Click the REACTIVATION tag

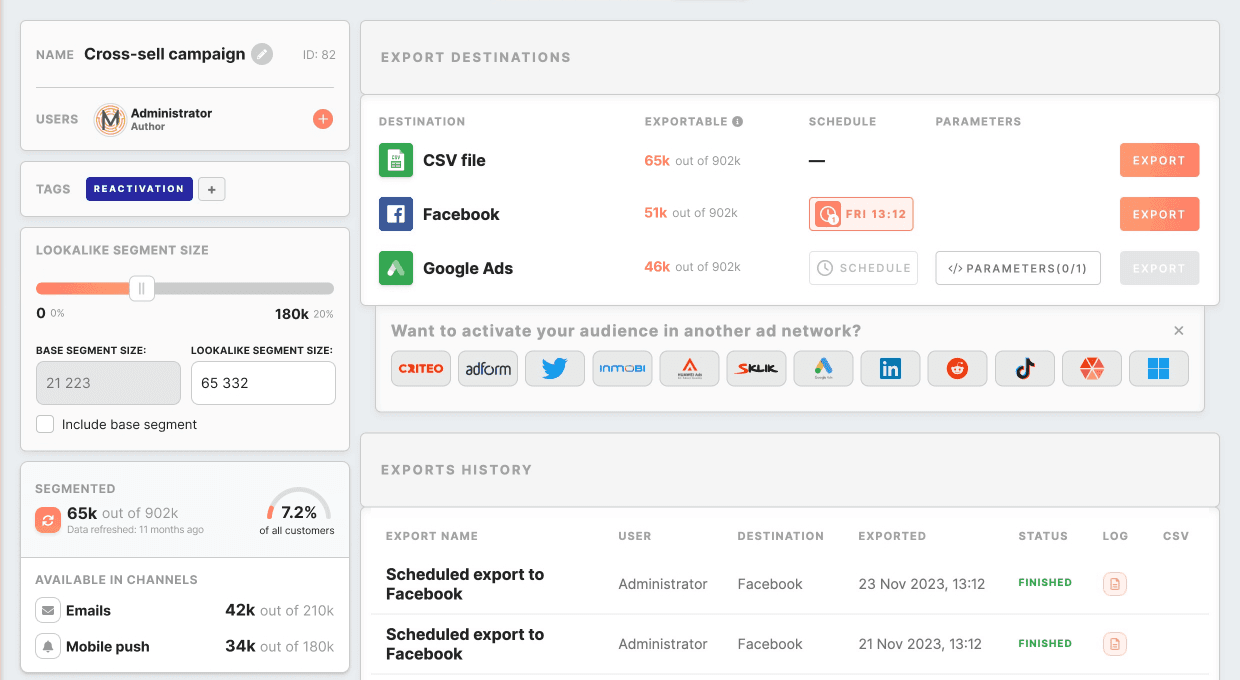click(139, 189)
